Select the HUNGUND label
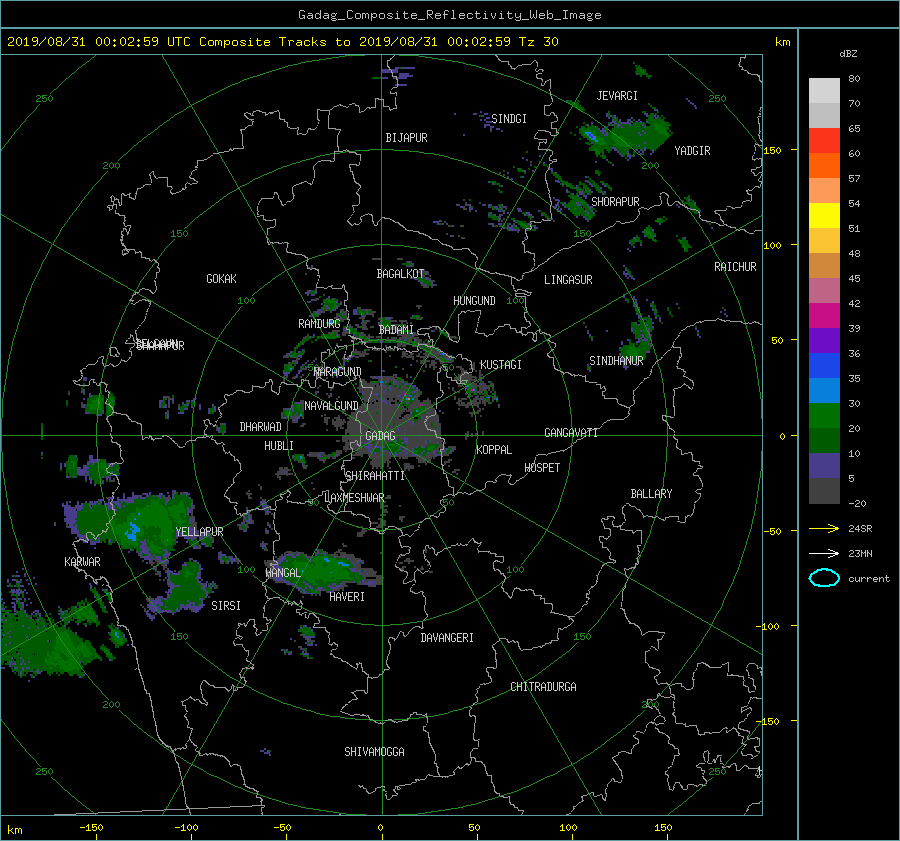The width and height of the screenshot is (900, 841). (x=474, y=301)
